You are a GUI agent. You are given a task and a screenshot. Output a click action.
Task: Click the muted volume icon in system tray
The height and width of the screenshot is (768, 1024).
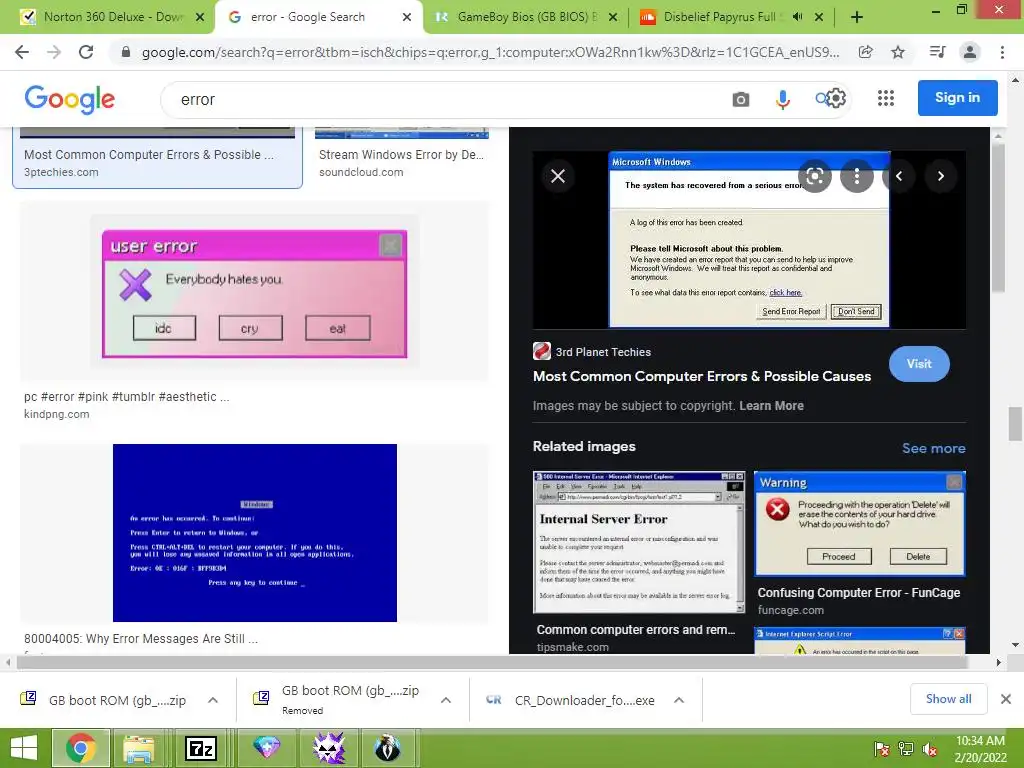[929, 749]
